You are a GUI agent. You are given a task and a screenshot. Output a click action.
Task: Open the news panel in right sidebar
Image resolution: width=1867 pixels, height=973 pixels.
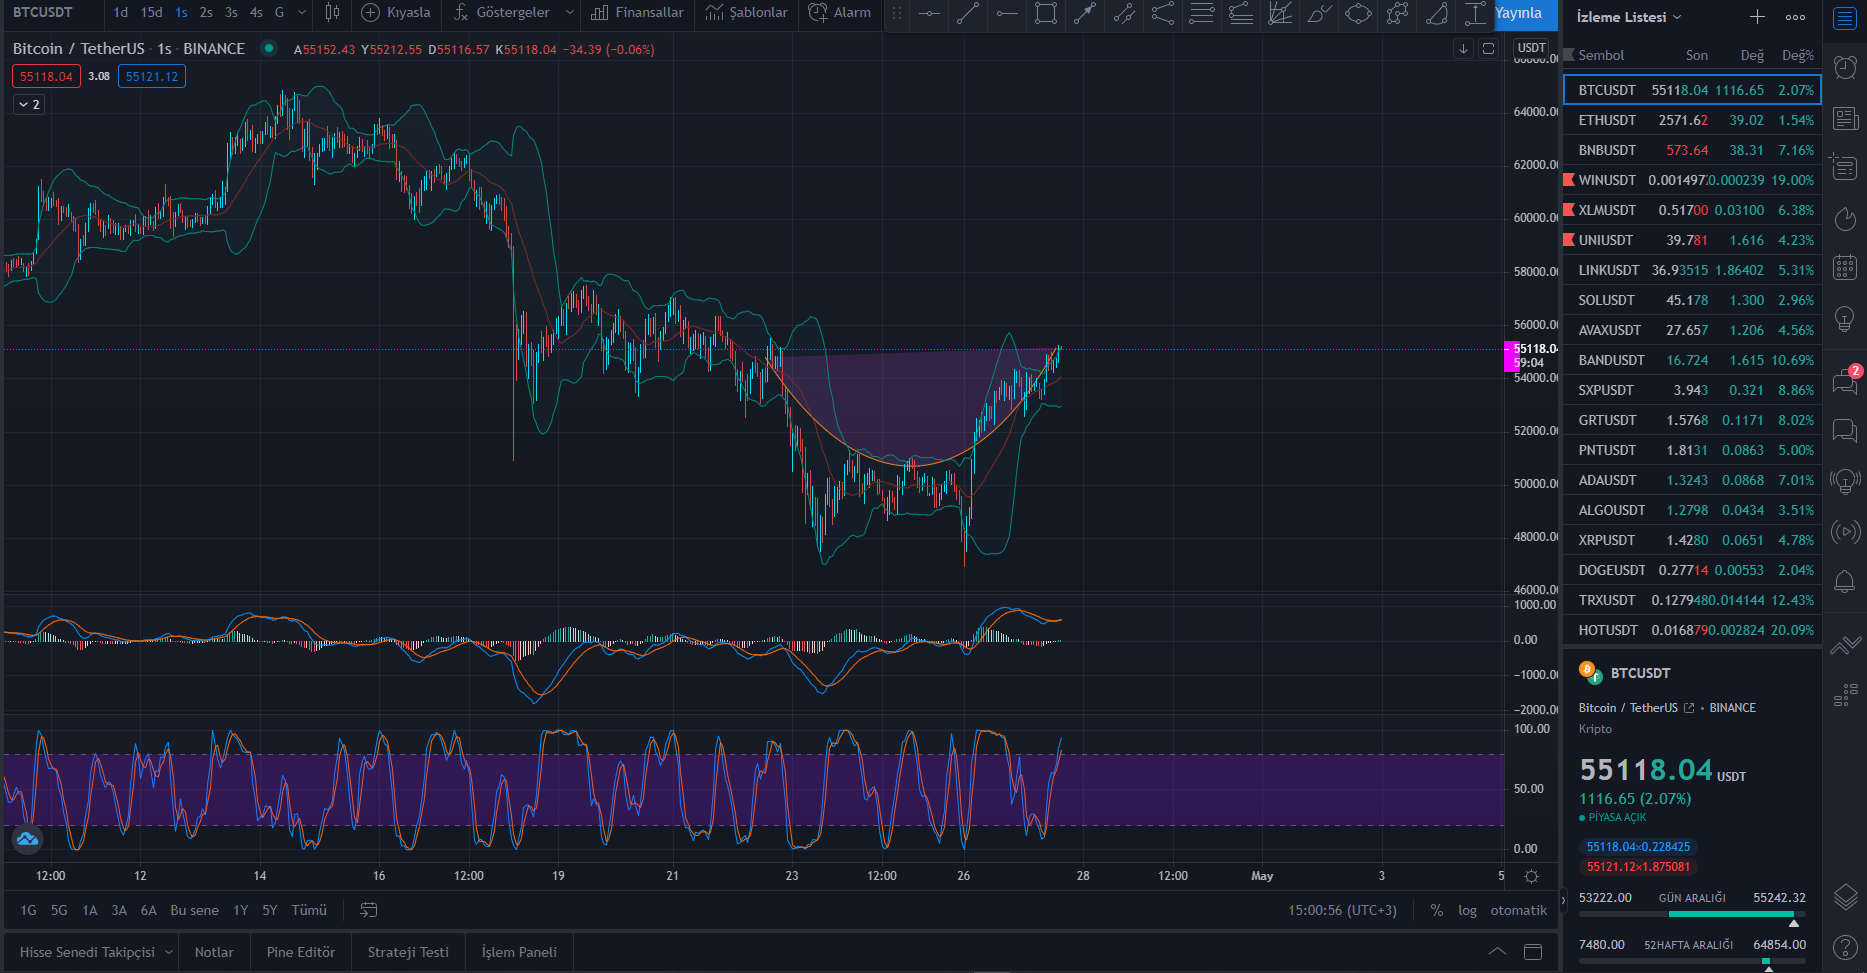[x=1845, y=119]
